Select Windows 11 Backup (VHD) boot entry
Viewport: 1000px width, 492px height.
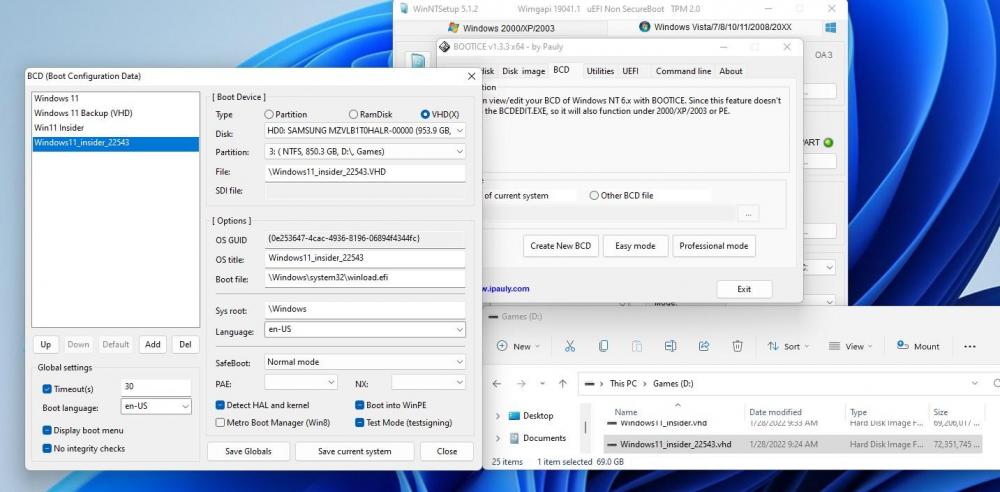(83, 113)
